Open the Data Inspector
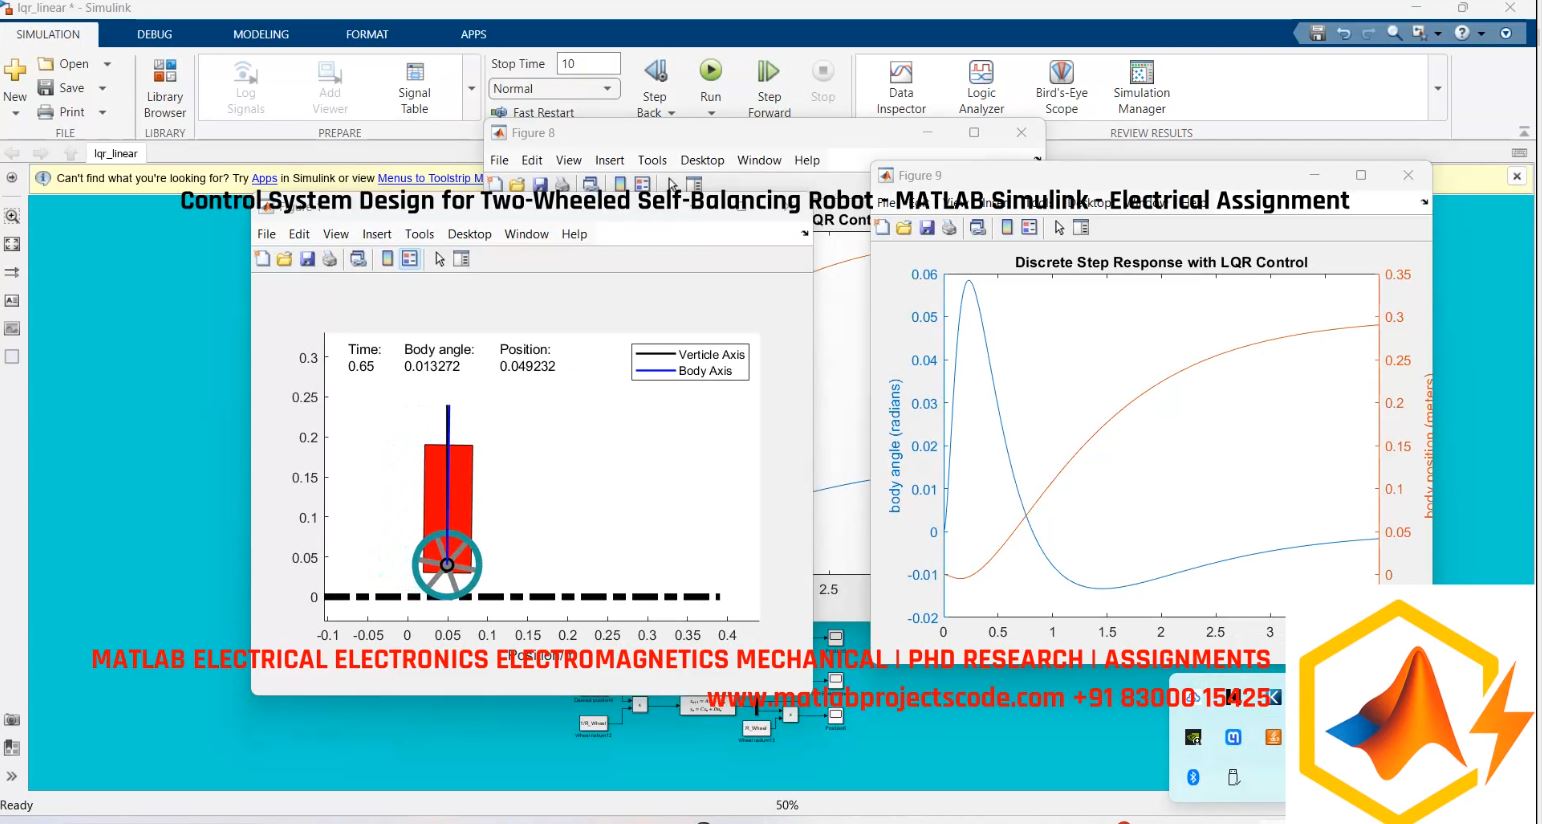This screenshot has width=1542, height=824. pos(899,86)
